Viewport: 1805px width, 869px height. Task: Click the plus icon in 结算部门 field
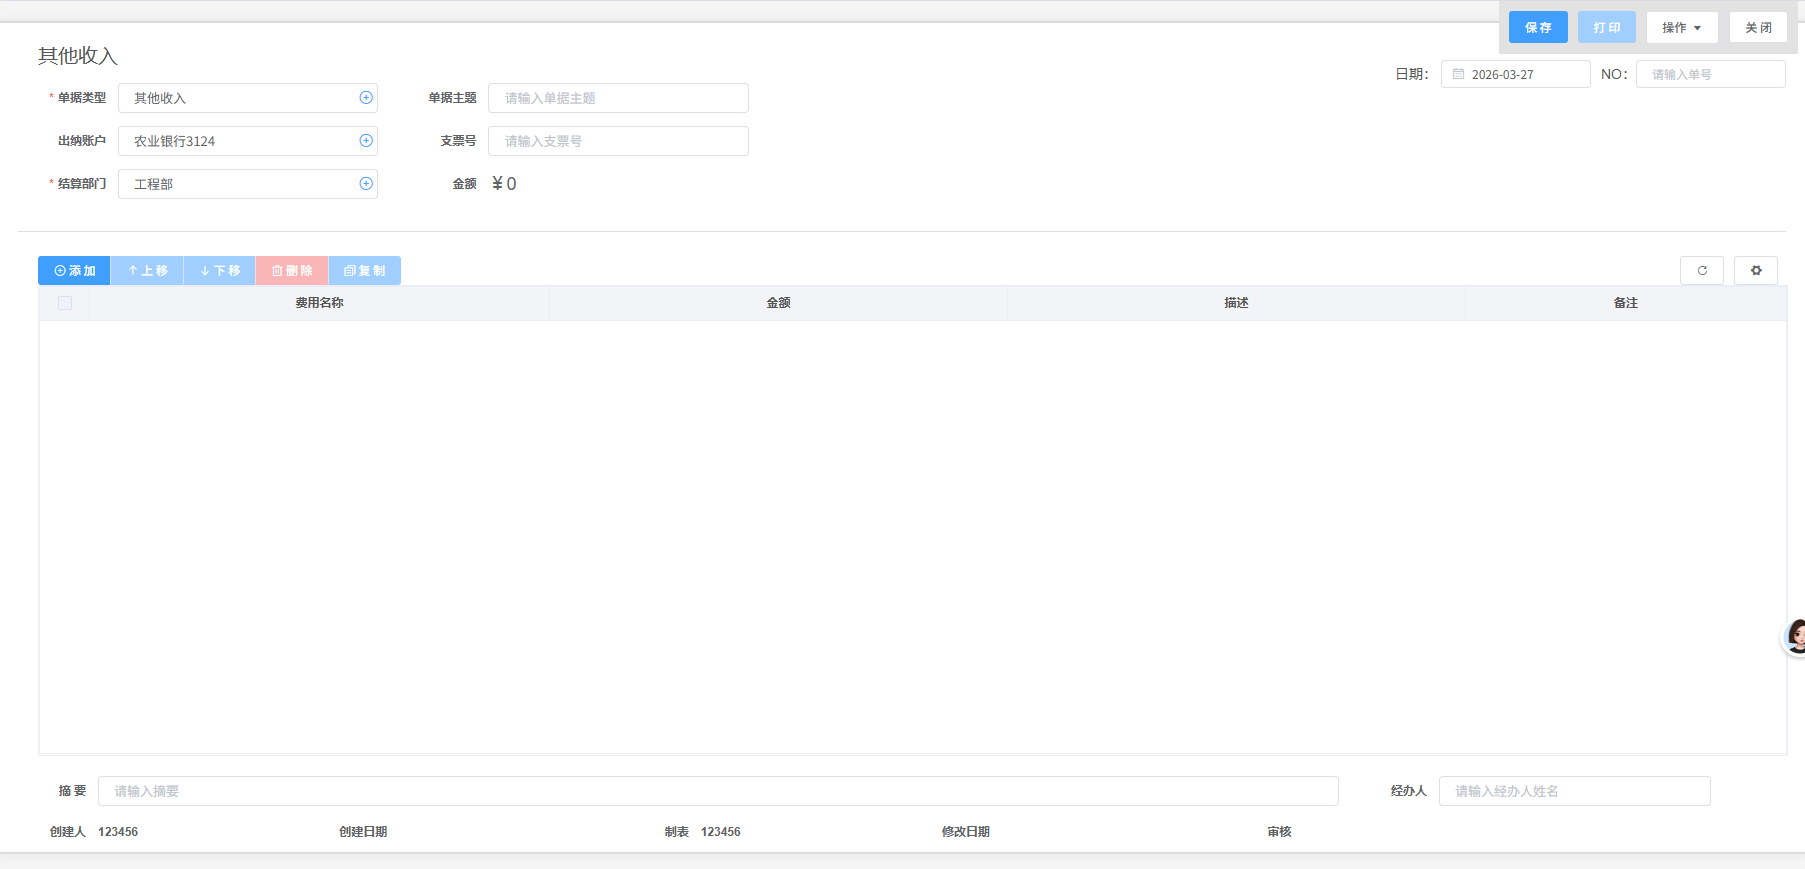pos(366,184)
